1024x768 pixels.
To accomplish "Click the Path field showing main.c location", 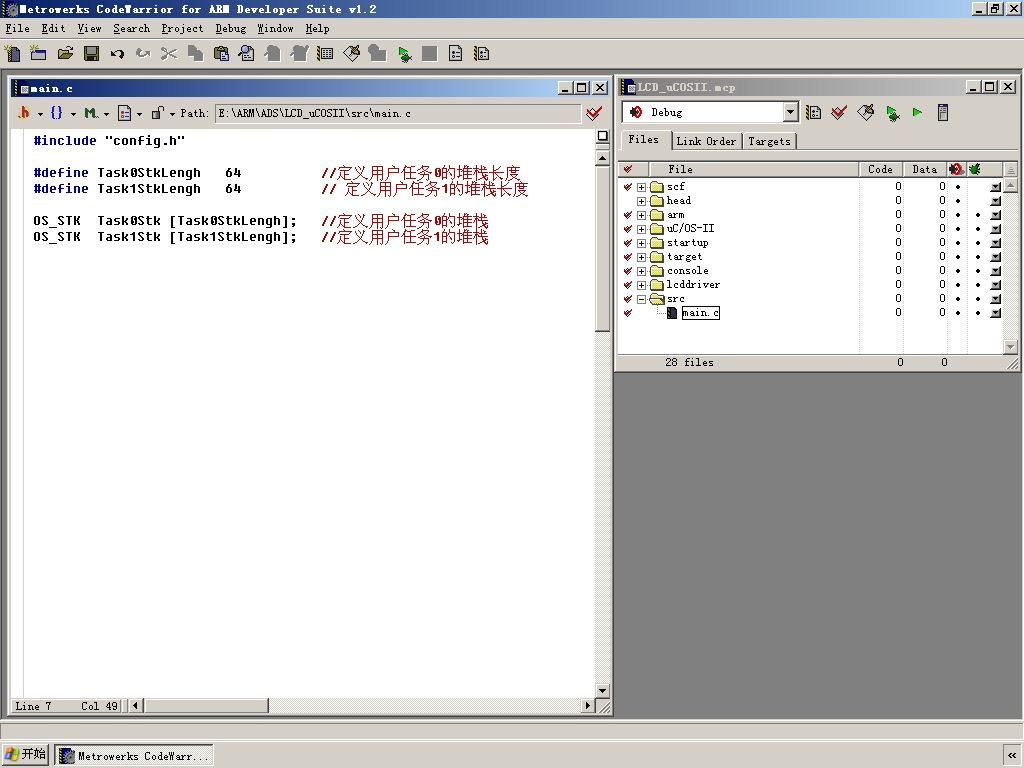I will [397, 114].
